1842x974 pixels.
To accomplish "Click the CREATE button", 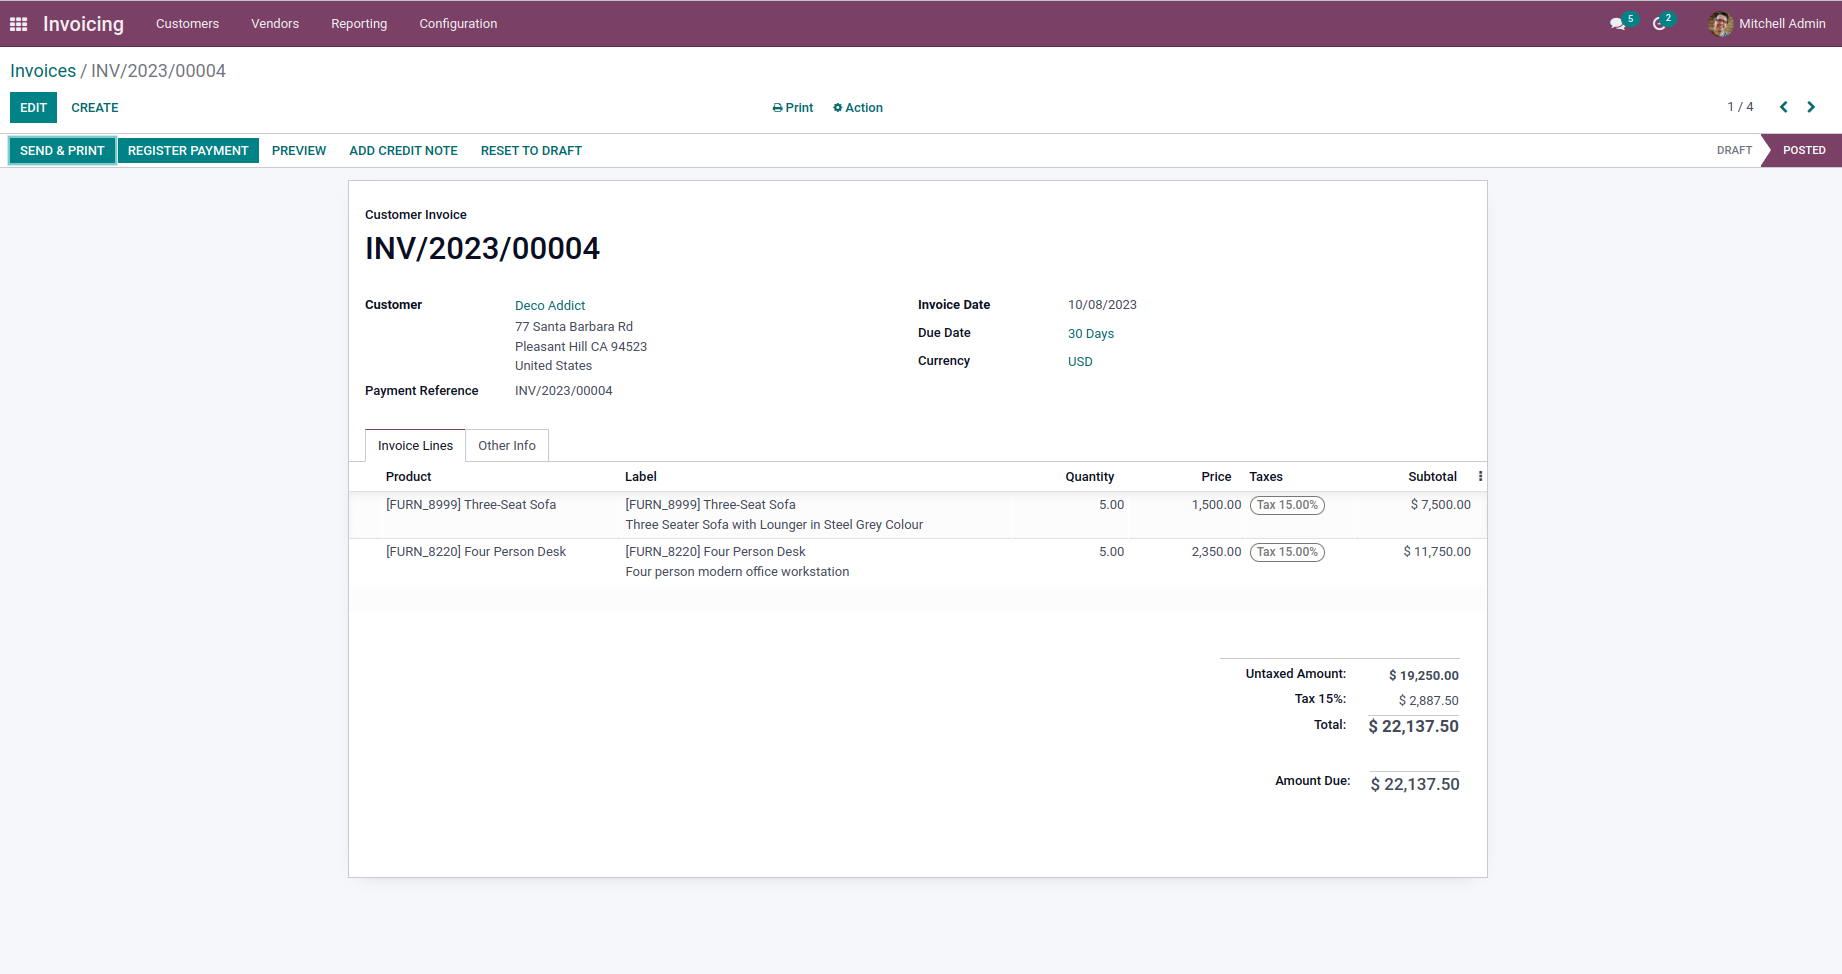I will (x=95, y=108).
